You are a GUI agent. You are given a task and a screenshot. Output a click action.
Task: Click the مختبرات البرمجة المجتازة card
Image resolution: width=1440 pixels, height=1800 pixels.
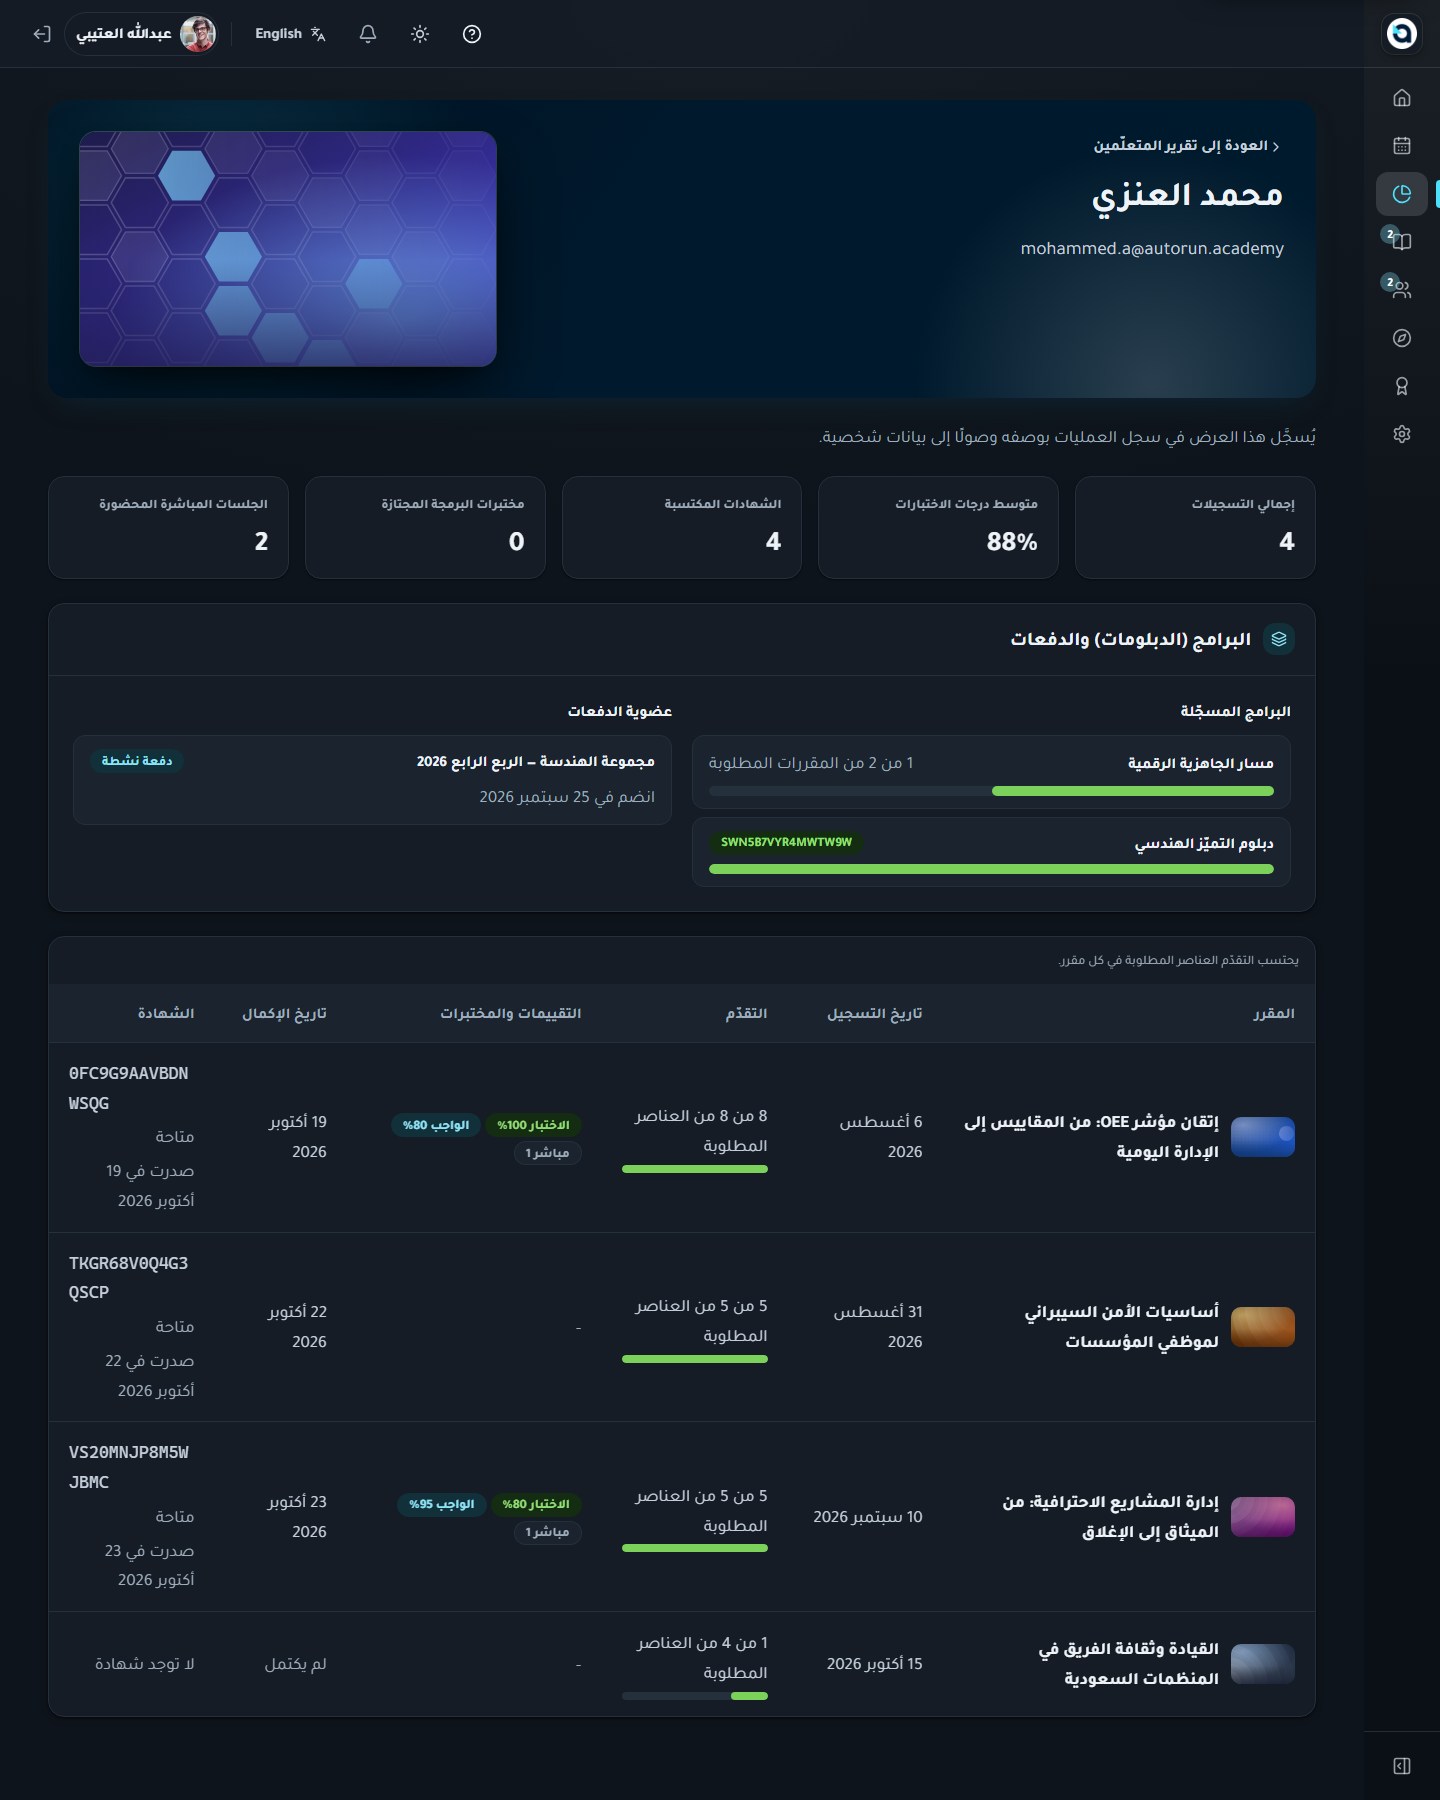coord(425,527)
